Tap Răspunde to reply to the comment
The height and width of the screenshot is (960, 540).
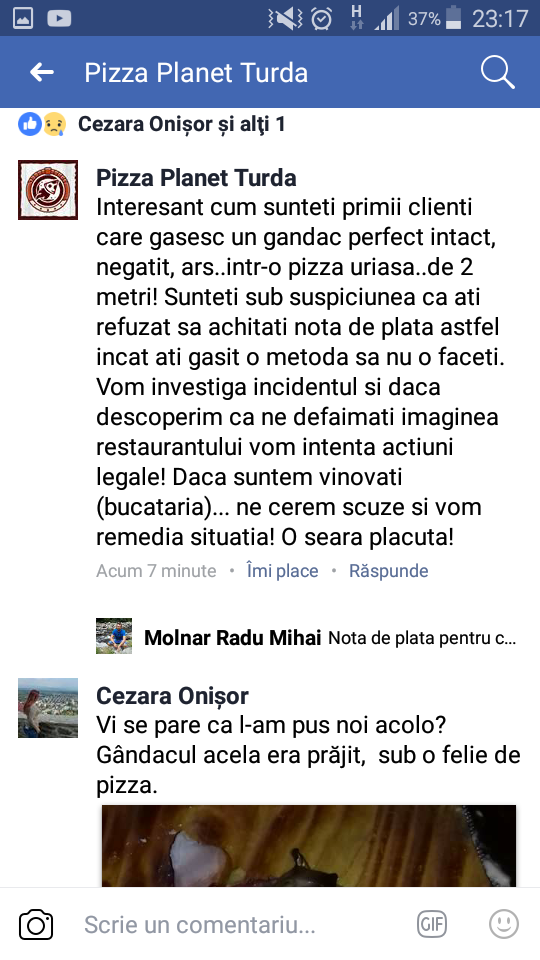(388, 571)
